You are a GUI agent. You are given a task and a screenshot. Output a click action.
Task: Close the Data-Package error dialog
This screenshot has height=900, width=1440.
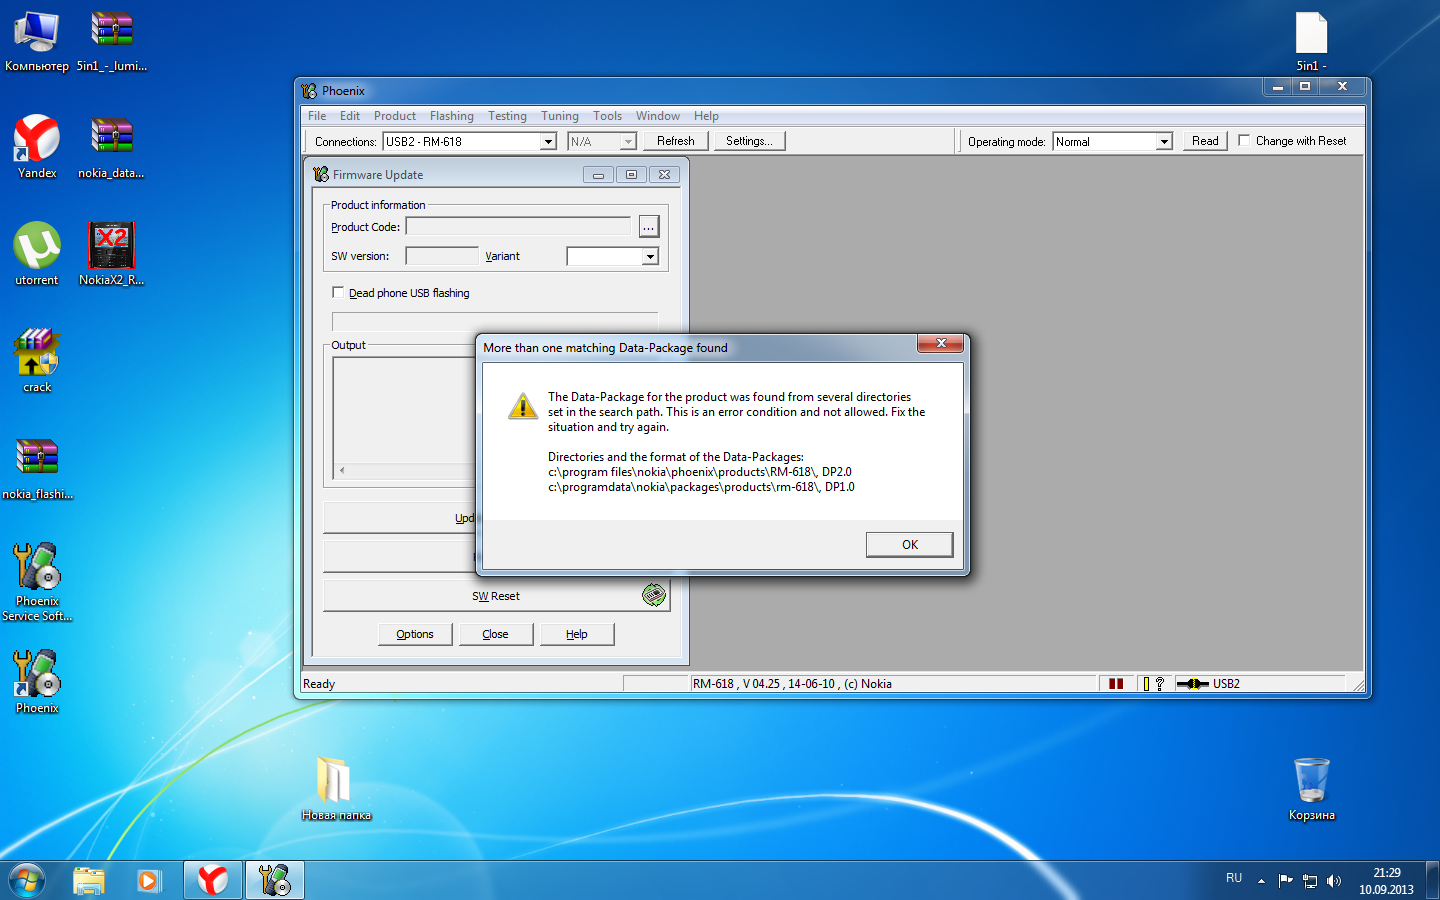click(941, 343)
